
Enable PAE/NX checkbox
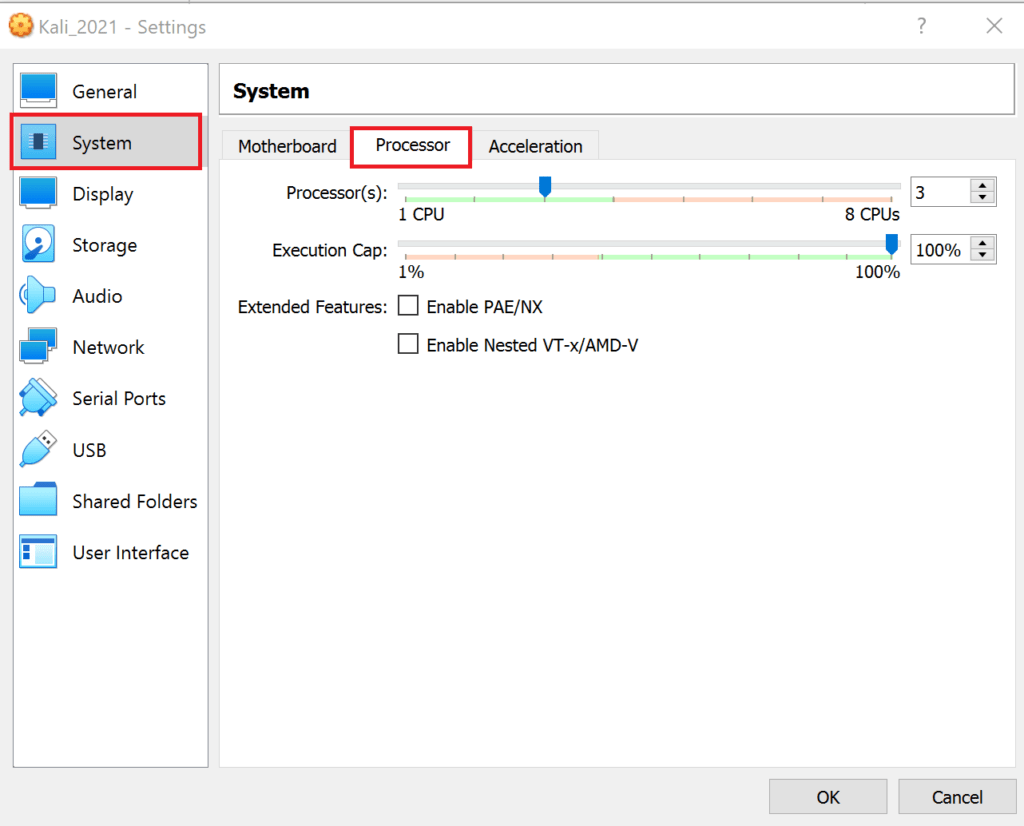[408, 305]
